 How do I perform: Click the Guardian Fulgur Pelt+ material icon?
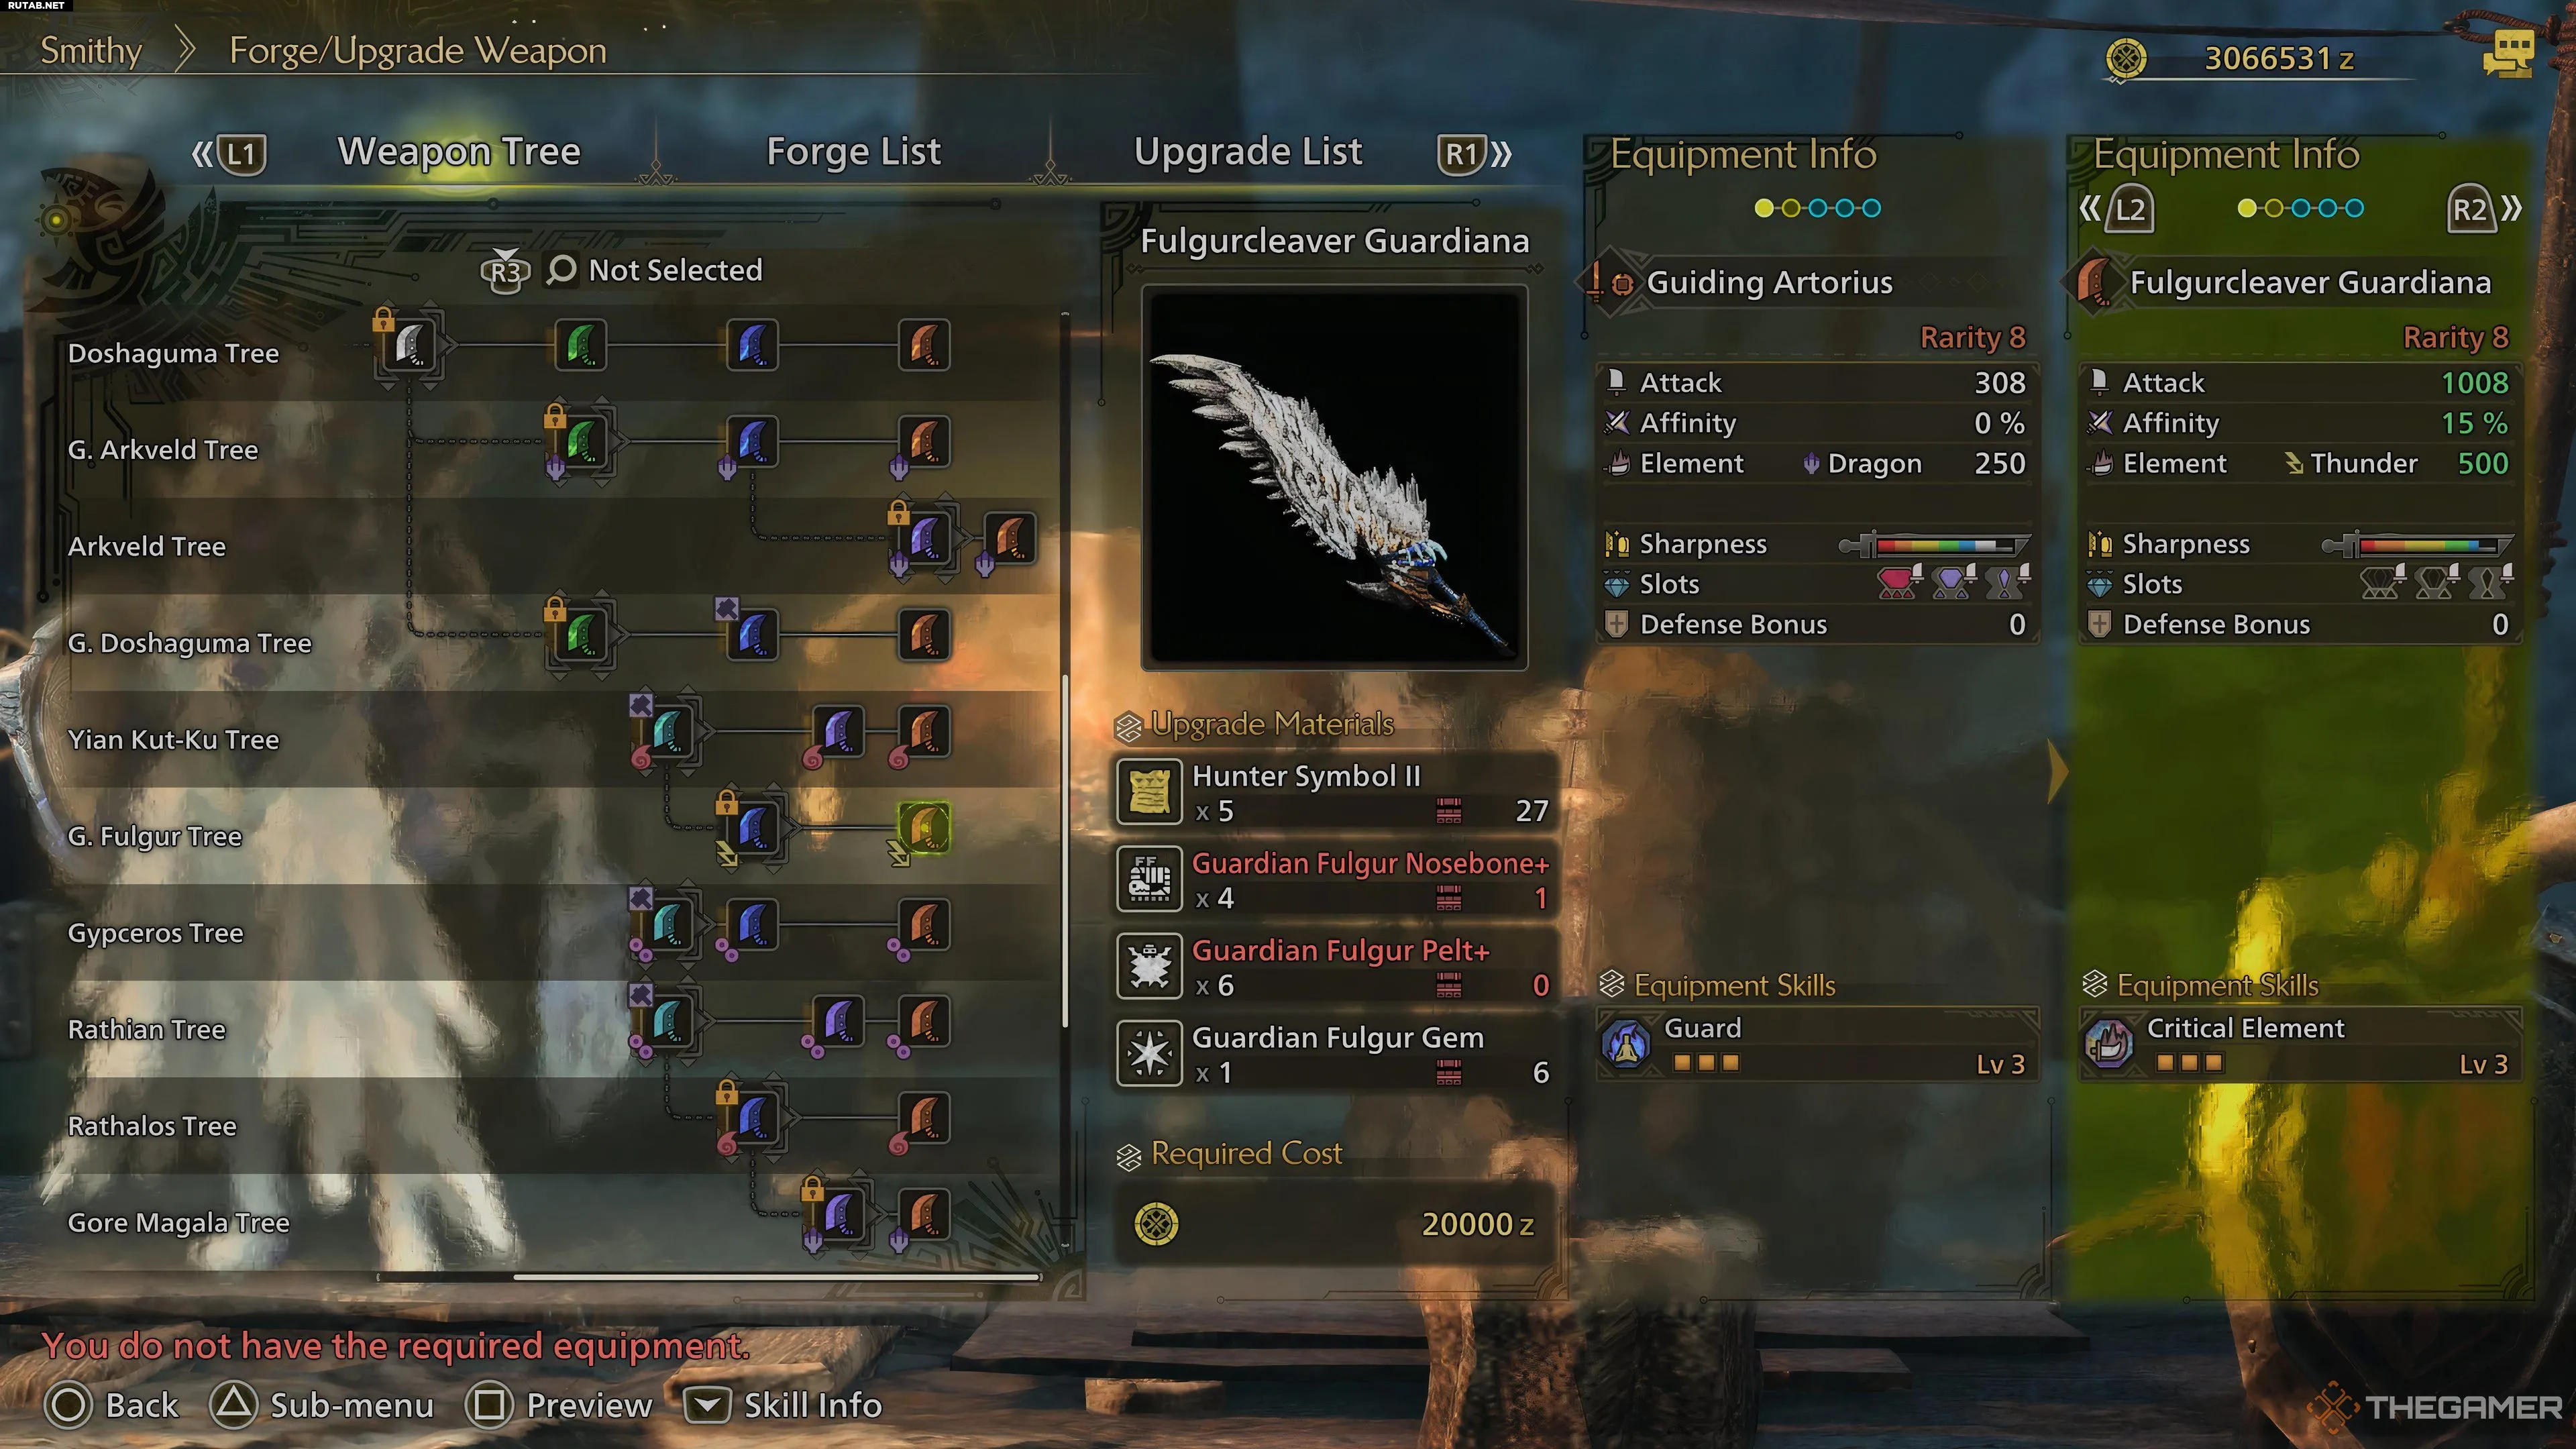1149,967
